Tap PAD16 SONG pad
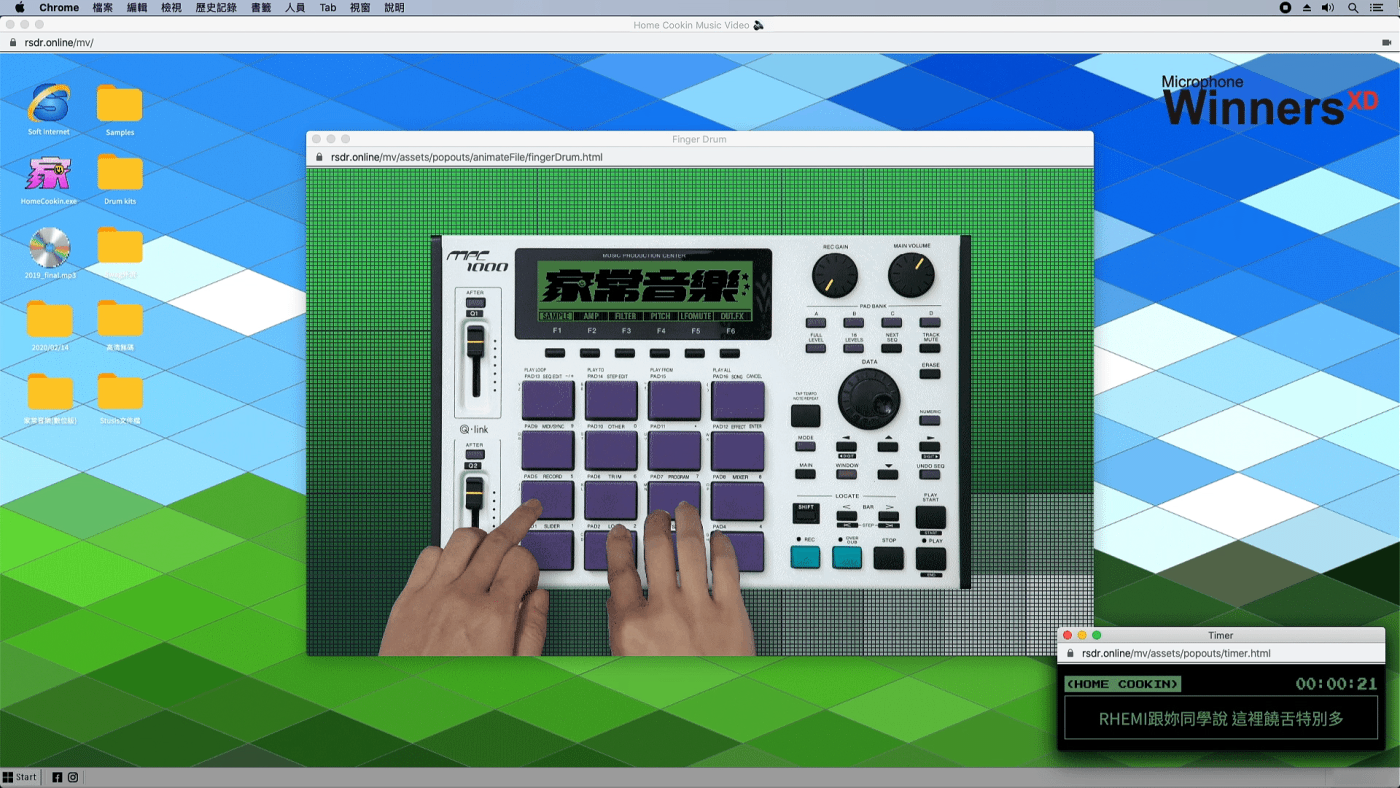Image resolution: width=1400 pixels, height=788 pixels. (x=738, y=400)
